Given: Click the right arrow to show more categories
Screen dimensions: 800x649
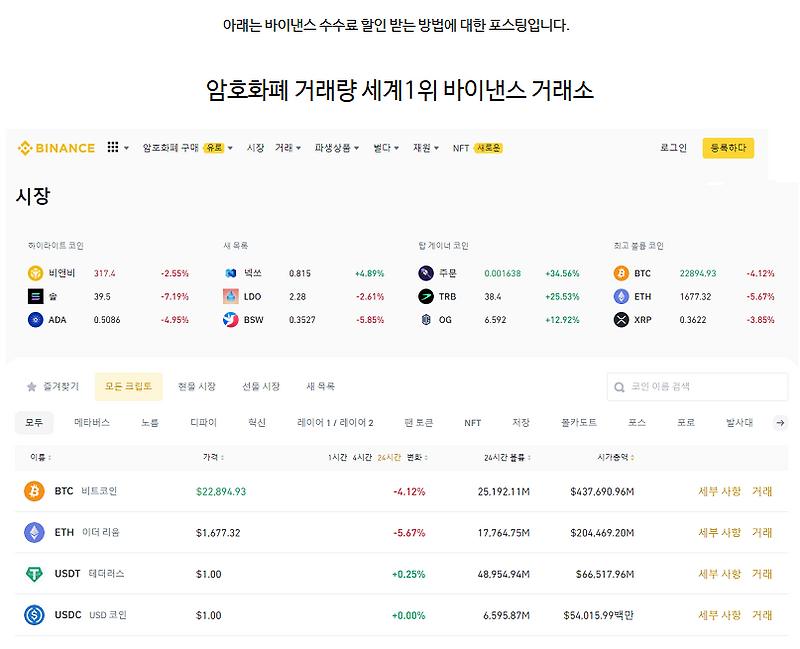Looking at the screenshot, I should pyautogui.click(x=780, y=422).
